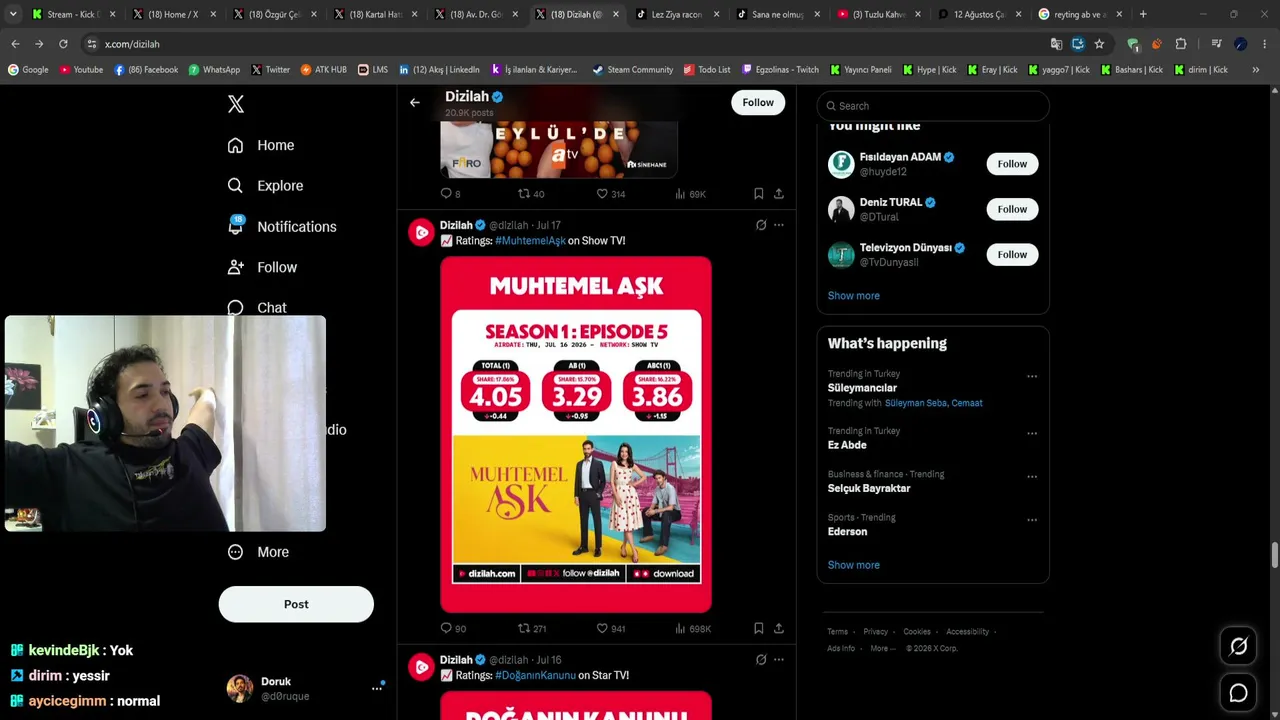The image size is (1280, 720).
Task: Repost the Muhtemel Aşk ratings post
Action: (x=523, y=628)
